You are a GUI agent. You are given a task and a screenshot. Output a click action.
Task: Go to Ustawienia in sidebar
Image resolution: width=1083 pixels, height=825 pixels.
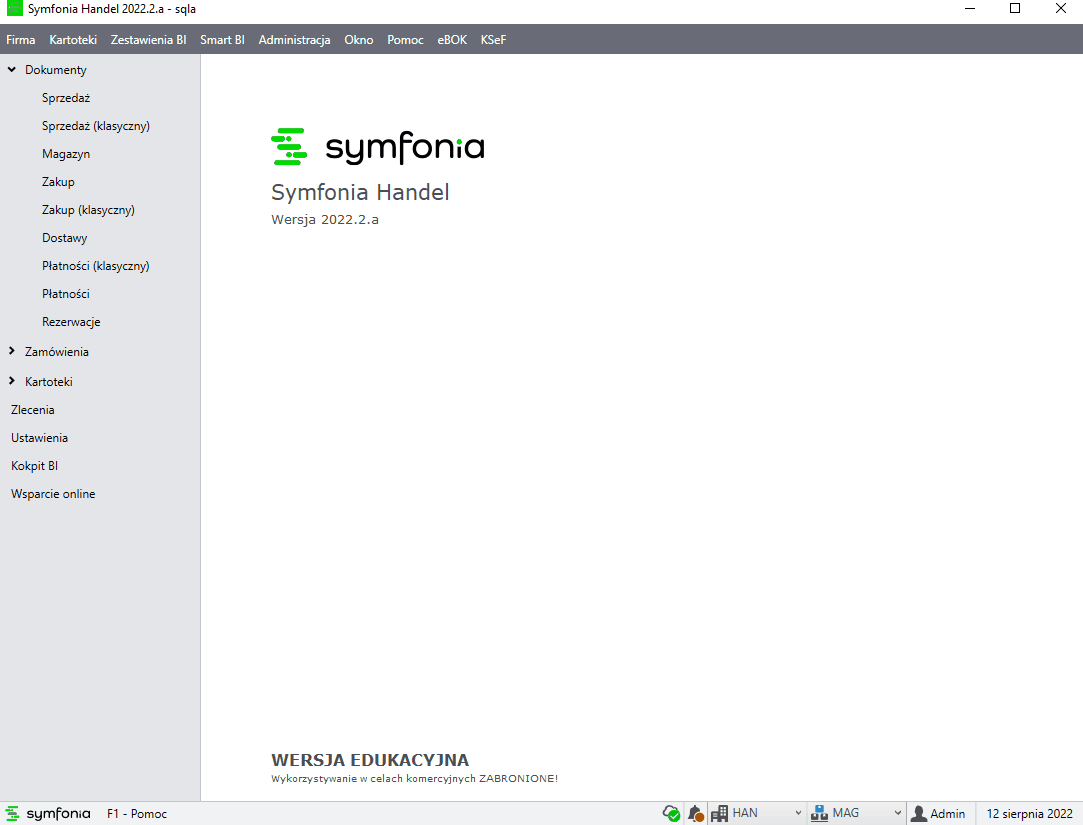(39, 438)
